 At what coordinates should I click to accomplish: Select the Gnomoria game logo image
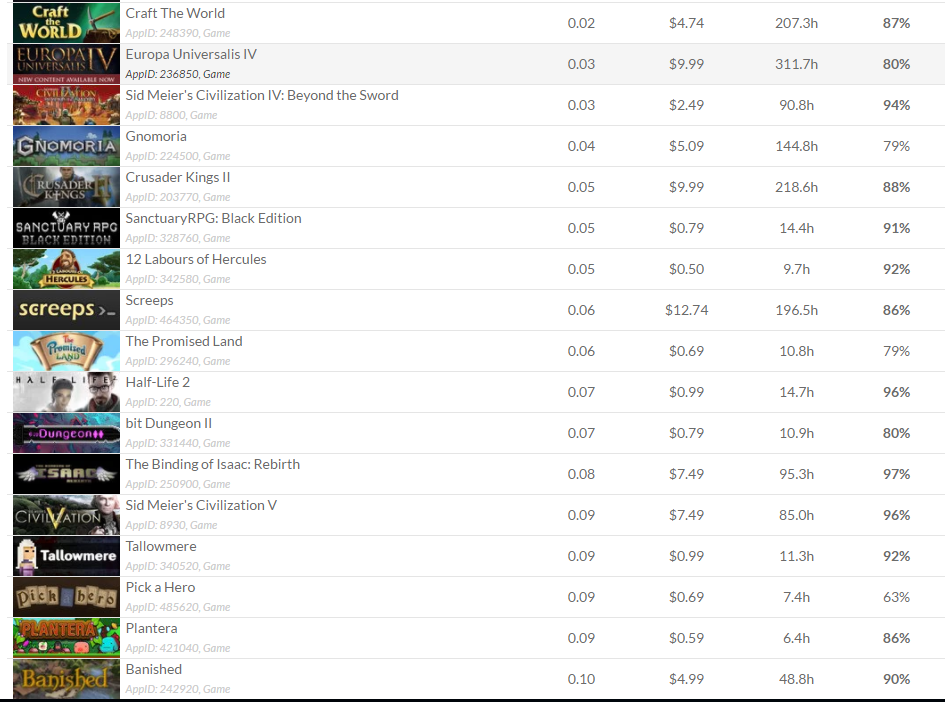(66, 146)
